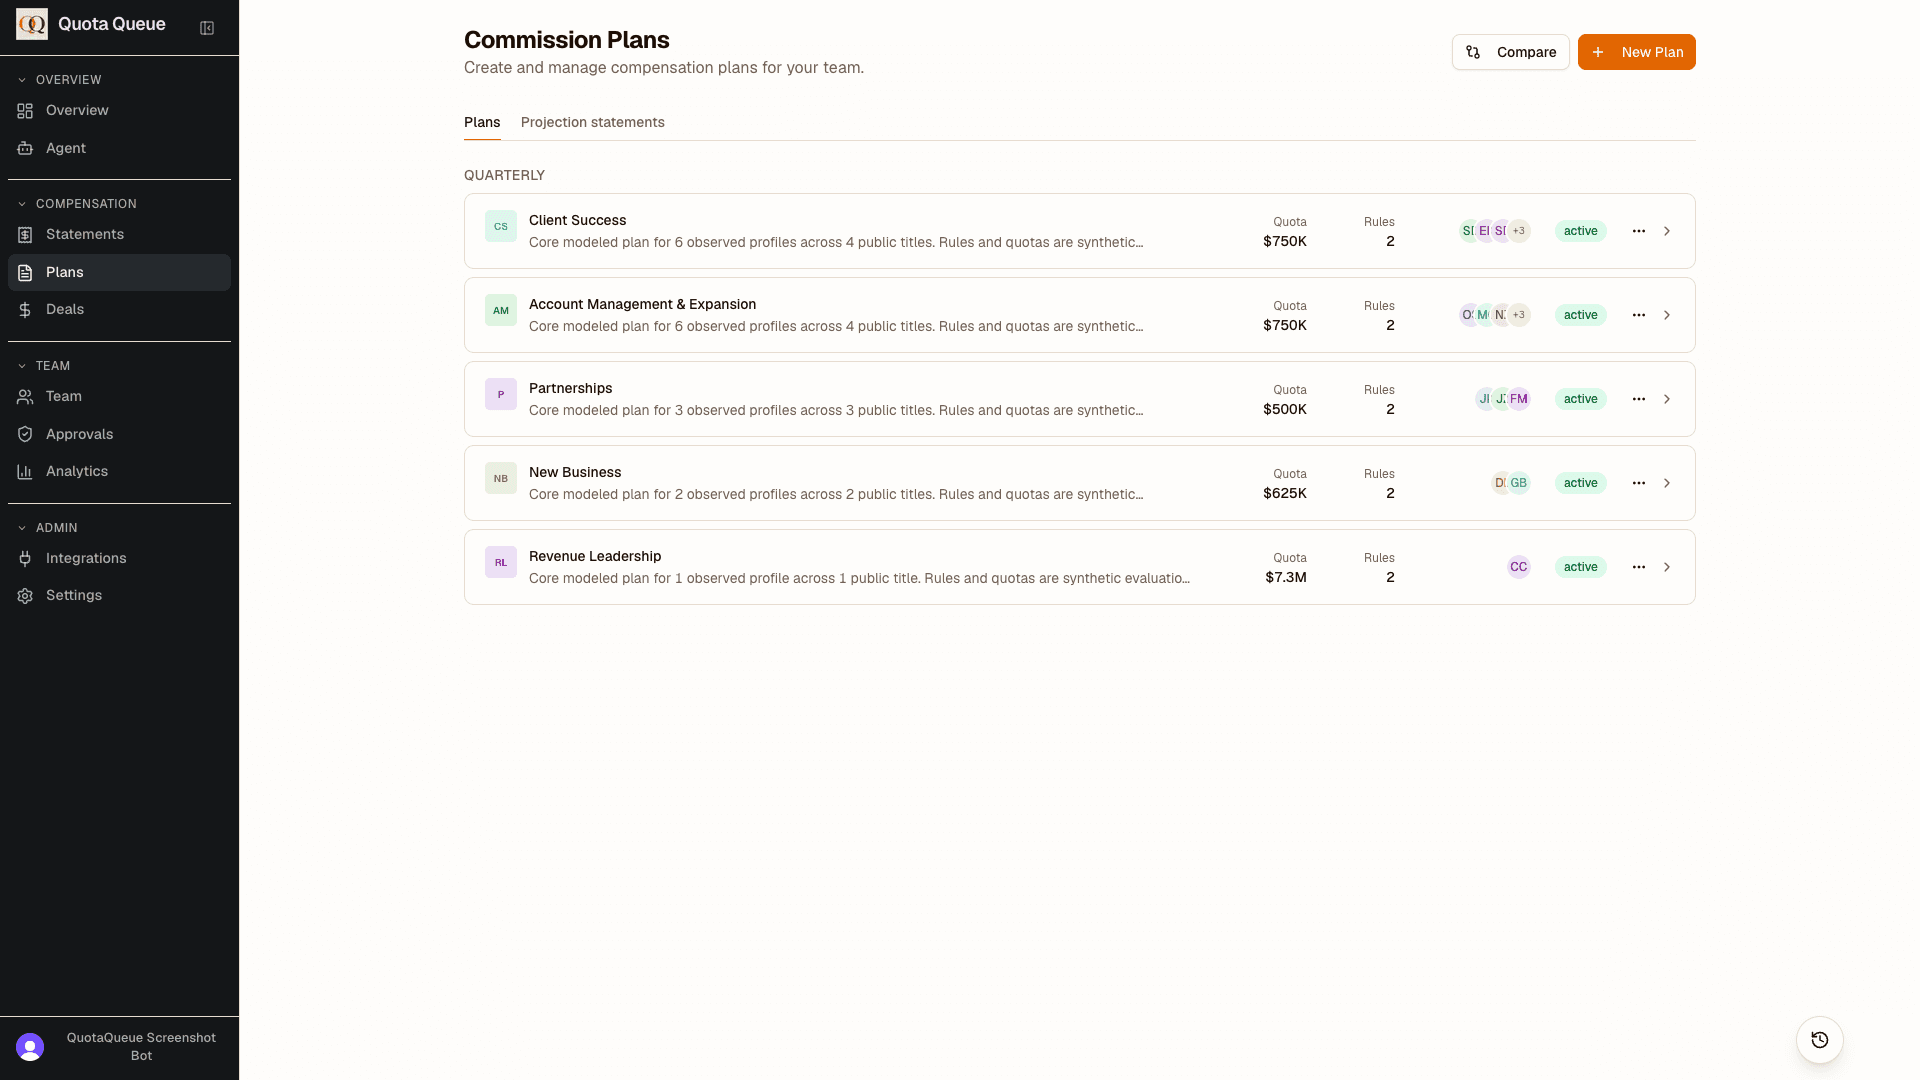
Task: Open more options for Client Success
Action: point(1638,231)
